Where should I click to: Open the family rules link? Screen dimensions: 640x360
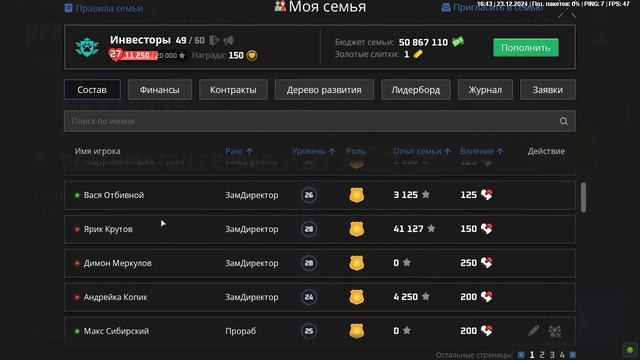click(x=104, y=8)
